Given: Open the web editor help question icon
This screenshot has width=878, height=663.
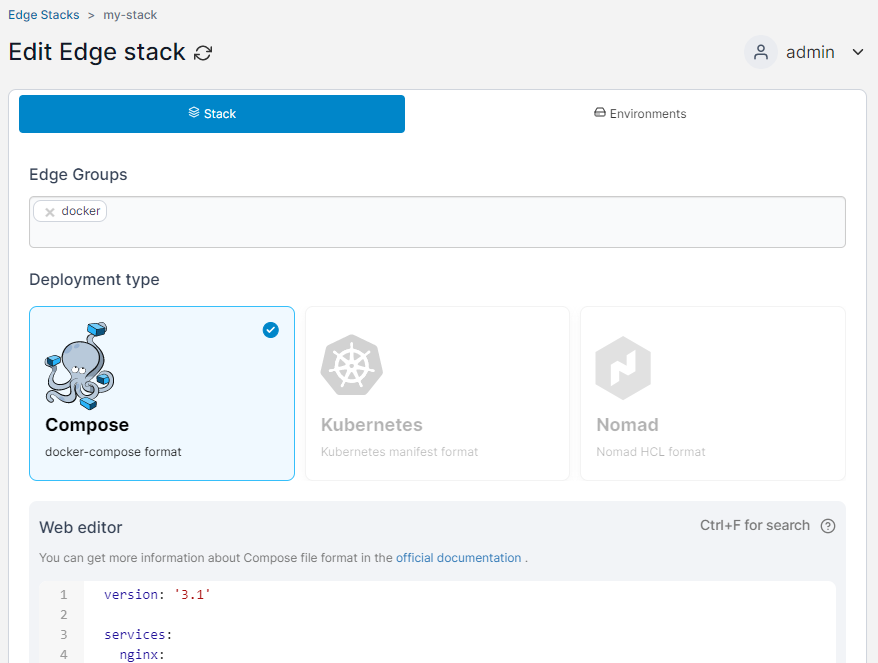Looking at the screenshot, I should click(828, 526).
